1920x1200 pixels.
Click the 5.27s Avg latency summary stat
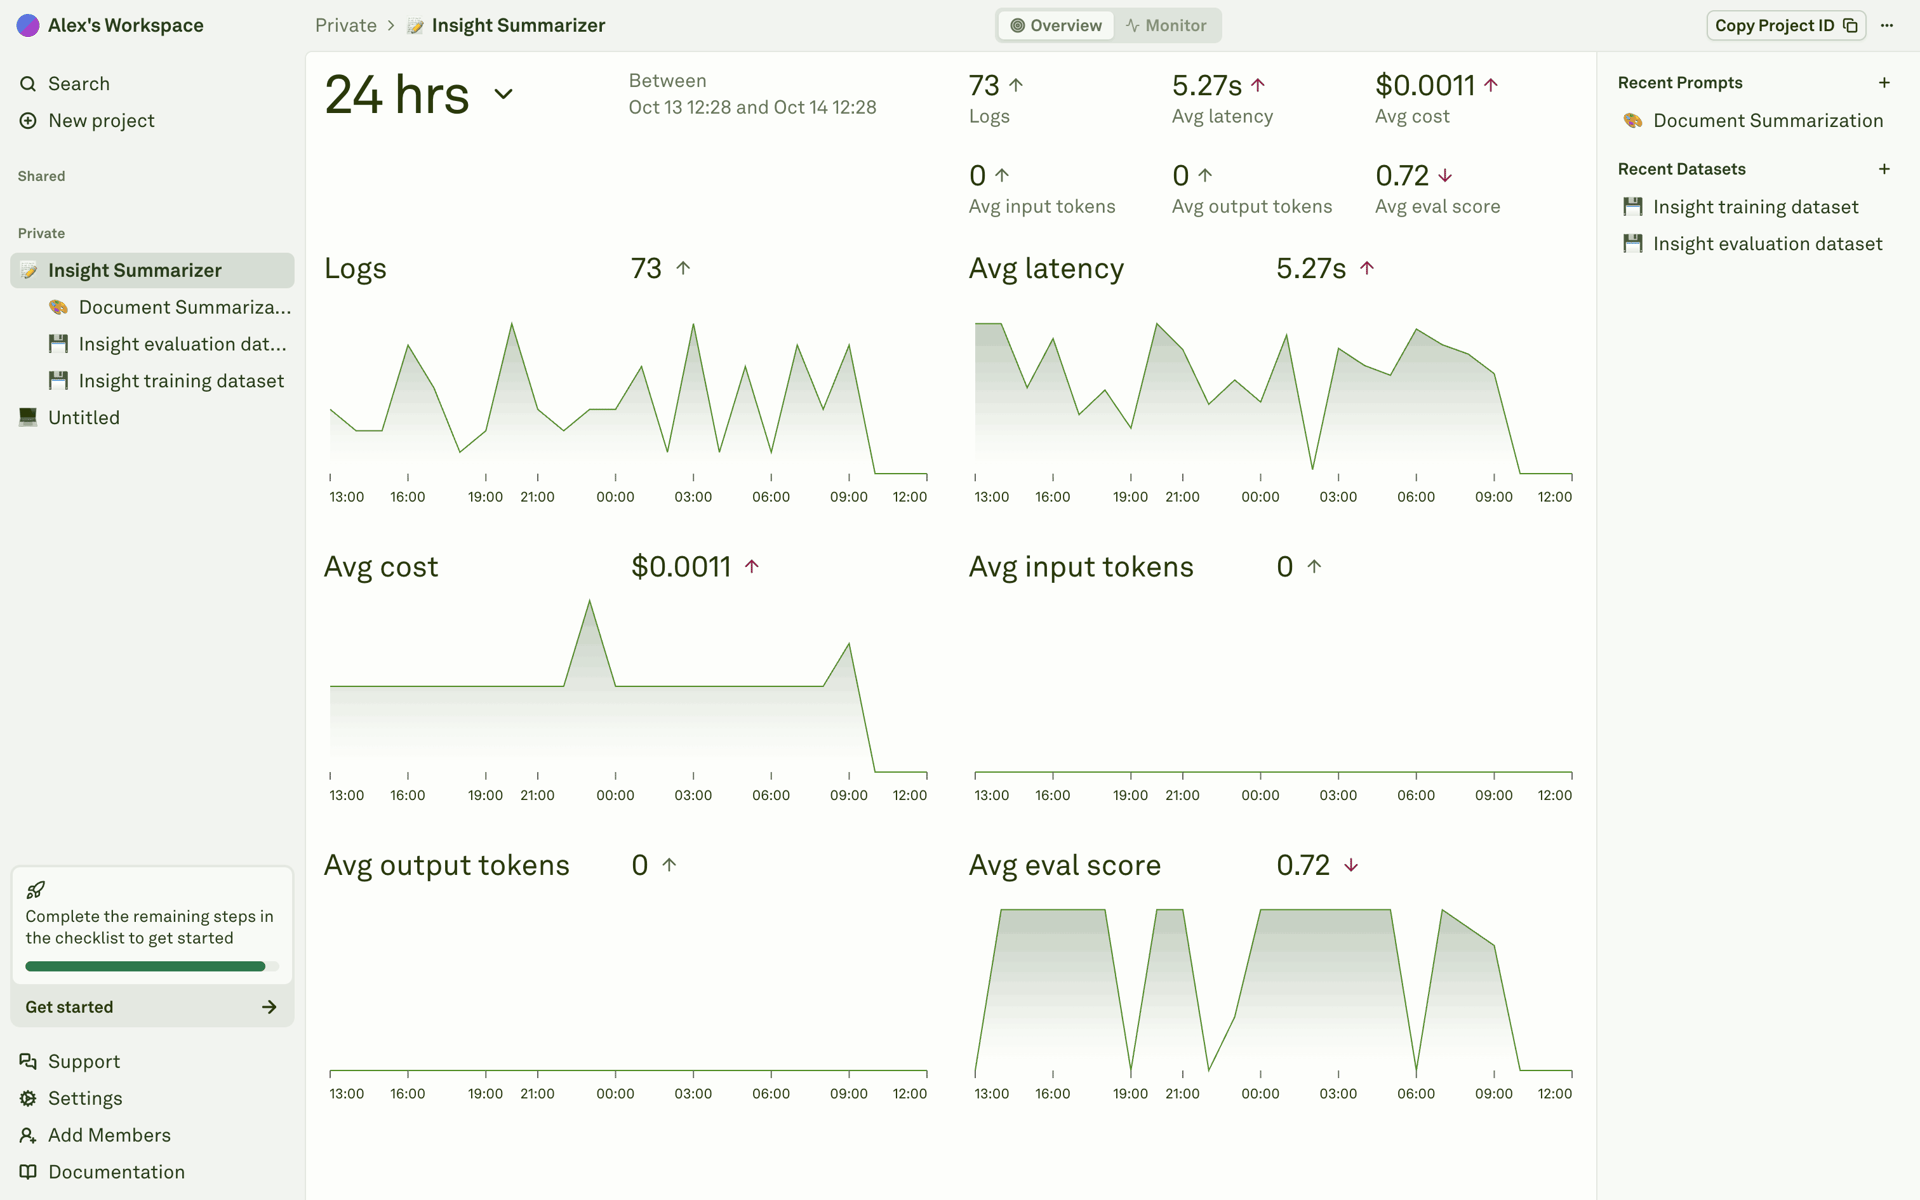[1222, 99]
